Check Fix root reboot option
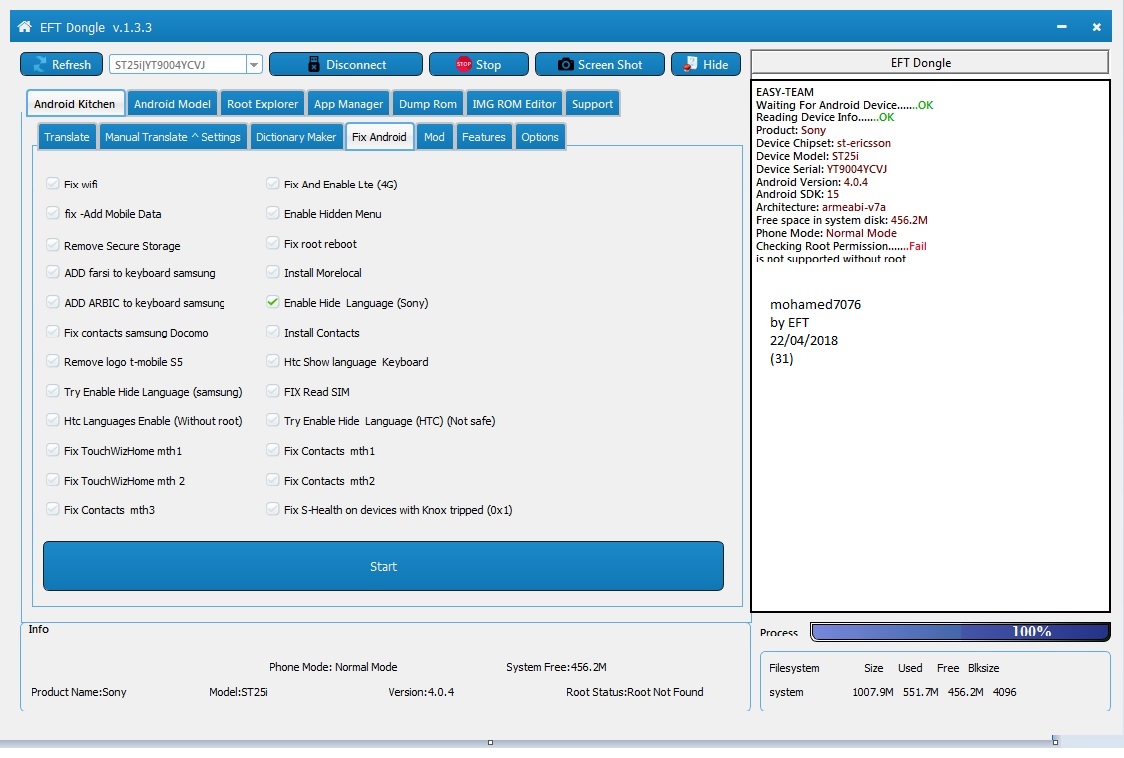Screen dimensions: 1124x758 pyautogui.click(x=272, y=243)
